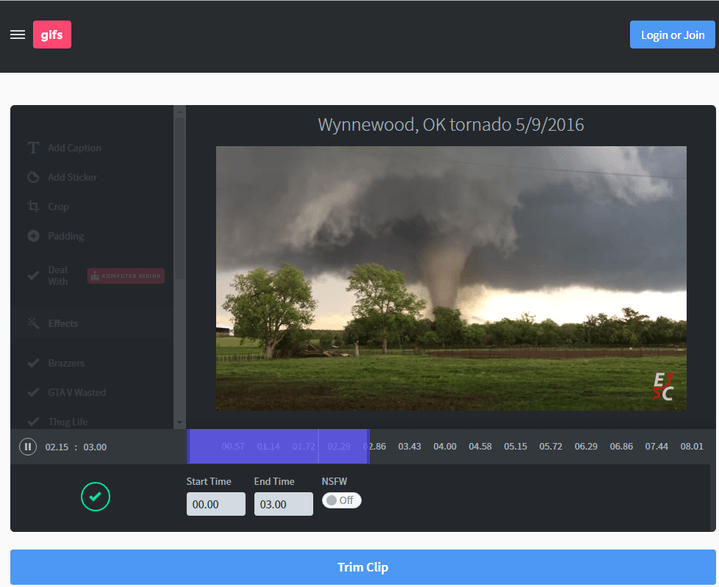The image size is (719, 587).
Task: Open the Effects magic wand icon
Action: coord(33,324)
